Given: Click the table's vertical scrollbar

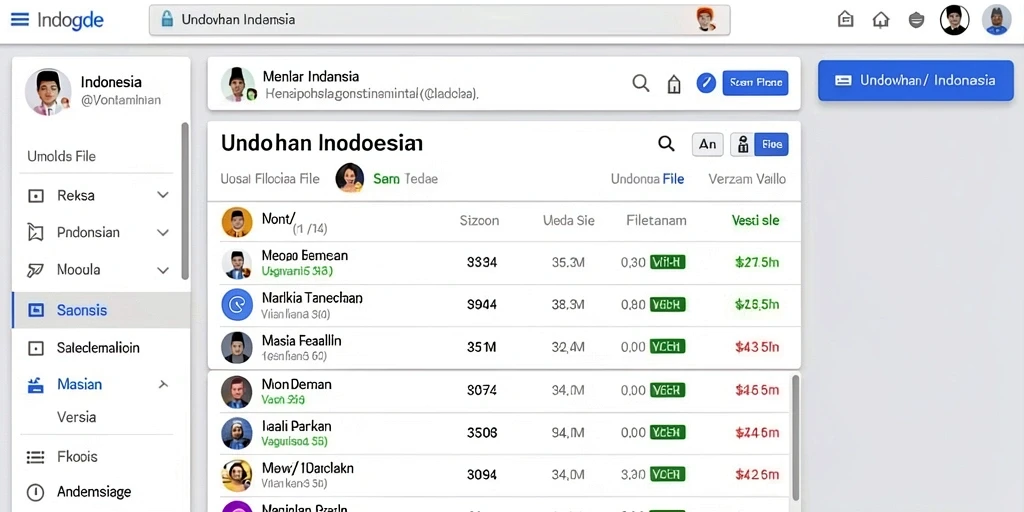Looking at the screenshot, I should [x=795, y=438].
